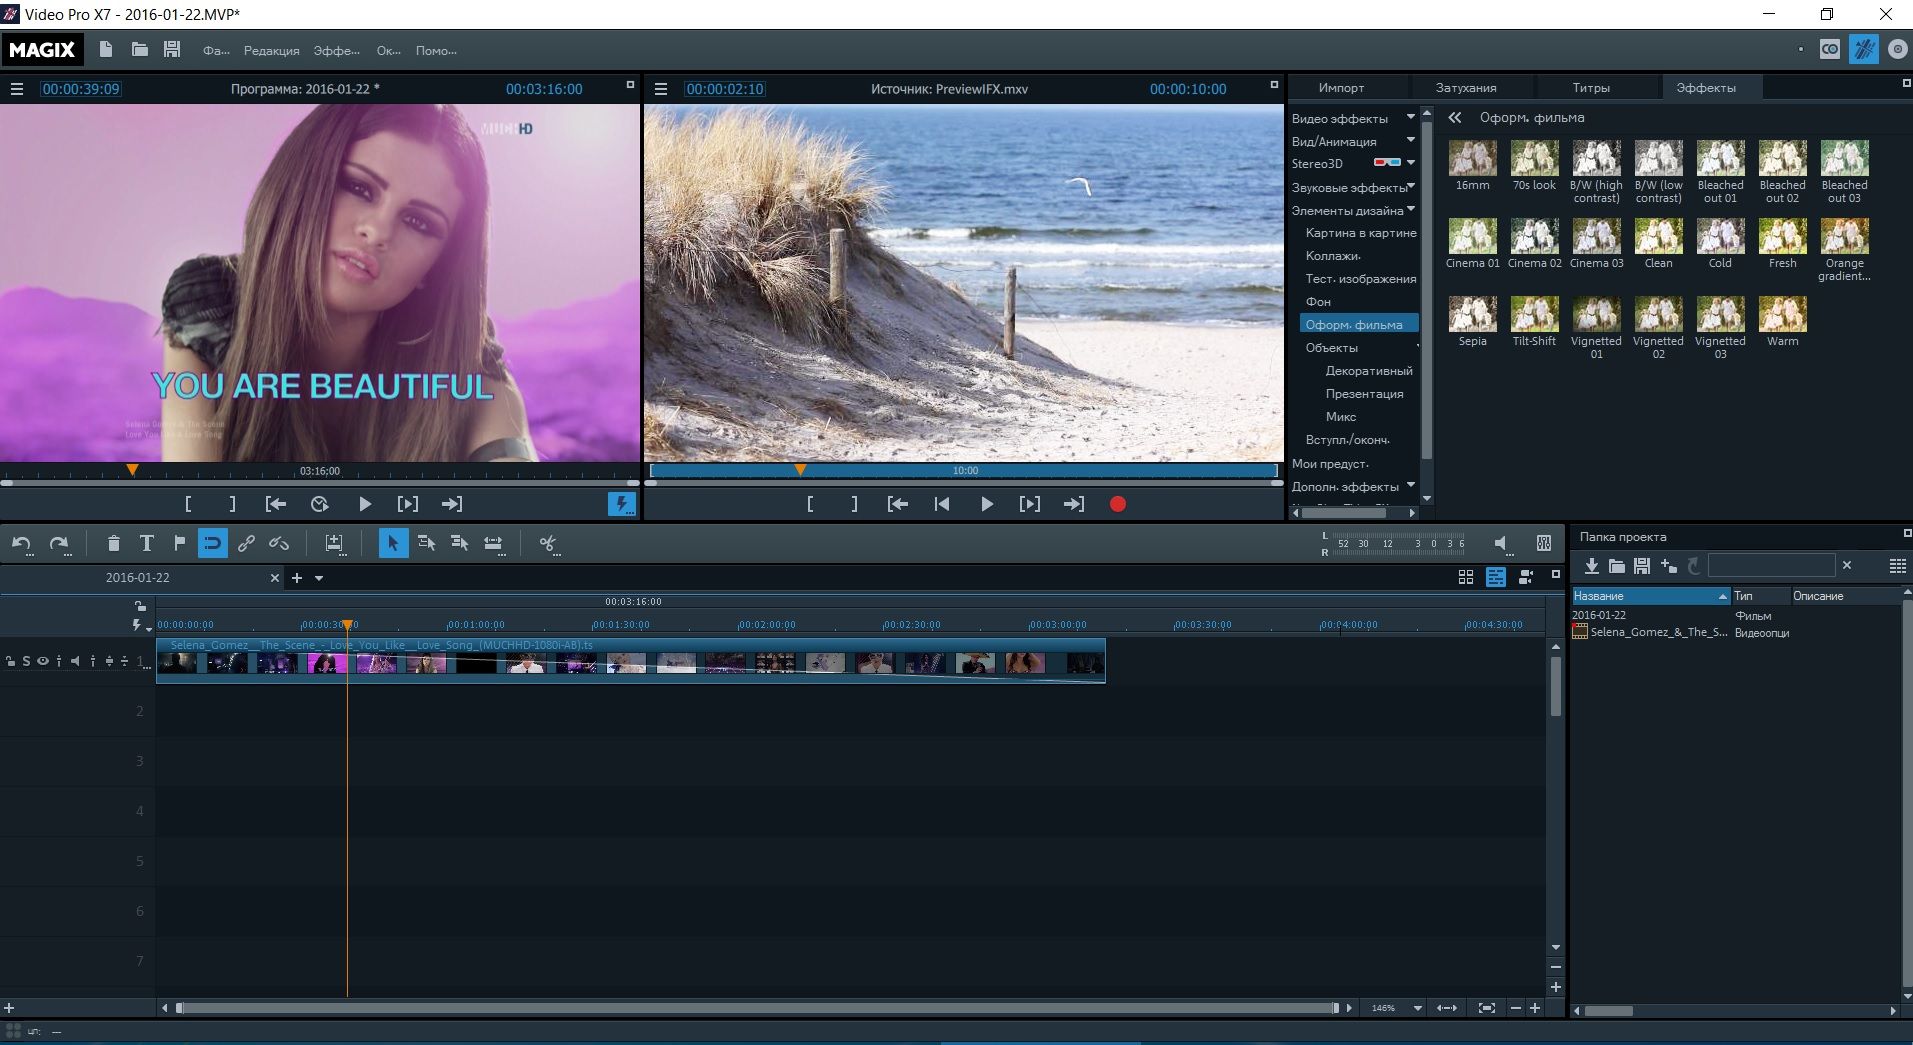Click the timeline horizontal scrollbar
The image size is (1913, 1045).
tap(757, 1008)
